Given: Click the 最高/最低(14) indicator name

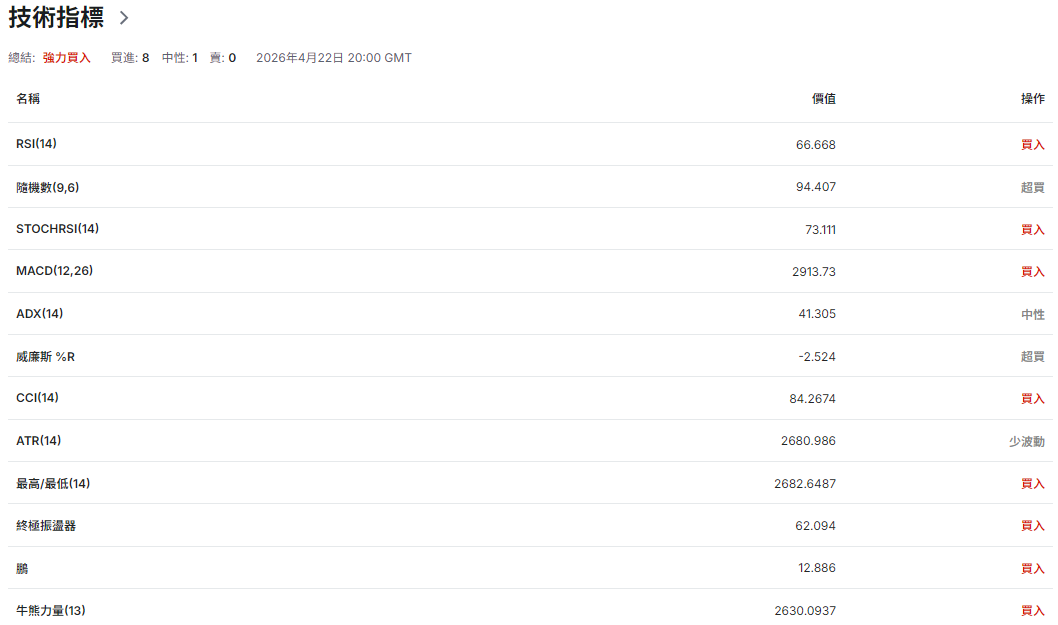Looking at the screenshot, I should [53, 484].
